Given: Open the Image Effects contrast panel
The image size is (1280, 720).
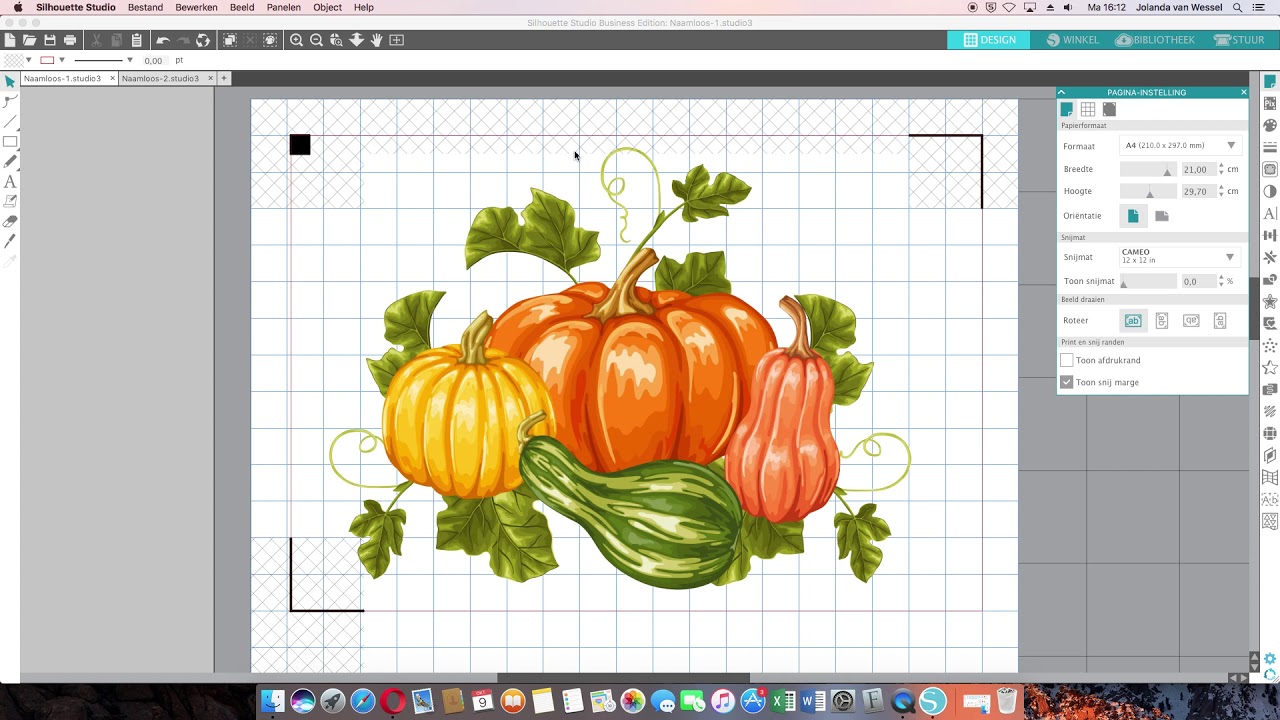Looking at the screenshot, I should [x=1270, y=191].
